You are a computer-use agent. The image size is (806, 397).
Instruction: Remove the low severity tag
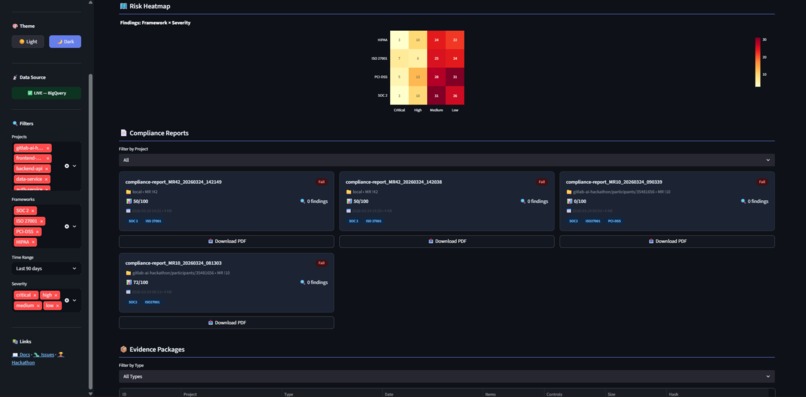click(58, 305)
